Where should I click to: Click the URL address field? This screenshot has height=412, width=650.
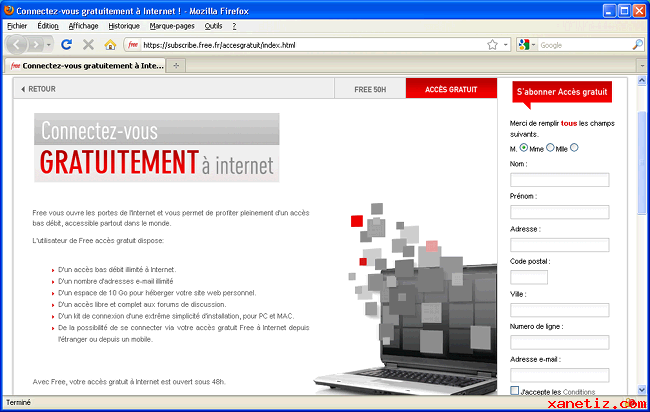point(313,45)
